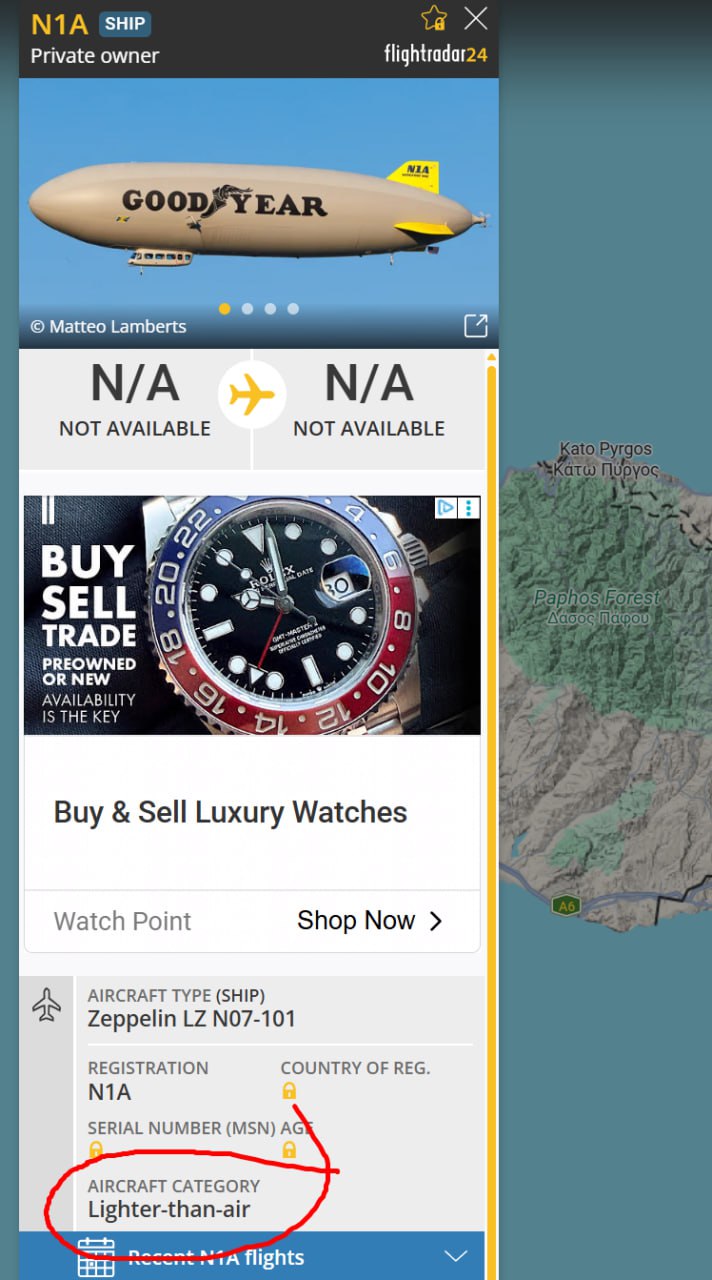
Task: Click the yellow airplane route icon
Action: [252, 396]
